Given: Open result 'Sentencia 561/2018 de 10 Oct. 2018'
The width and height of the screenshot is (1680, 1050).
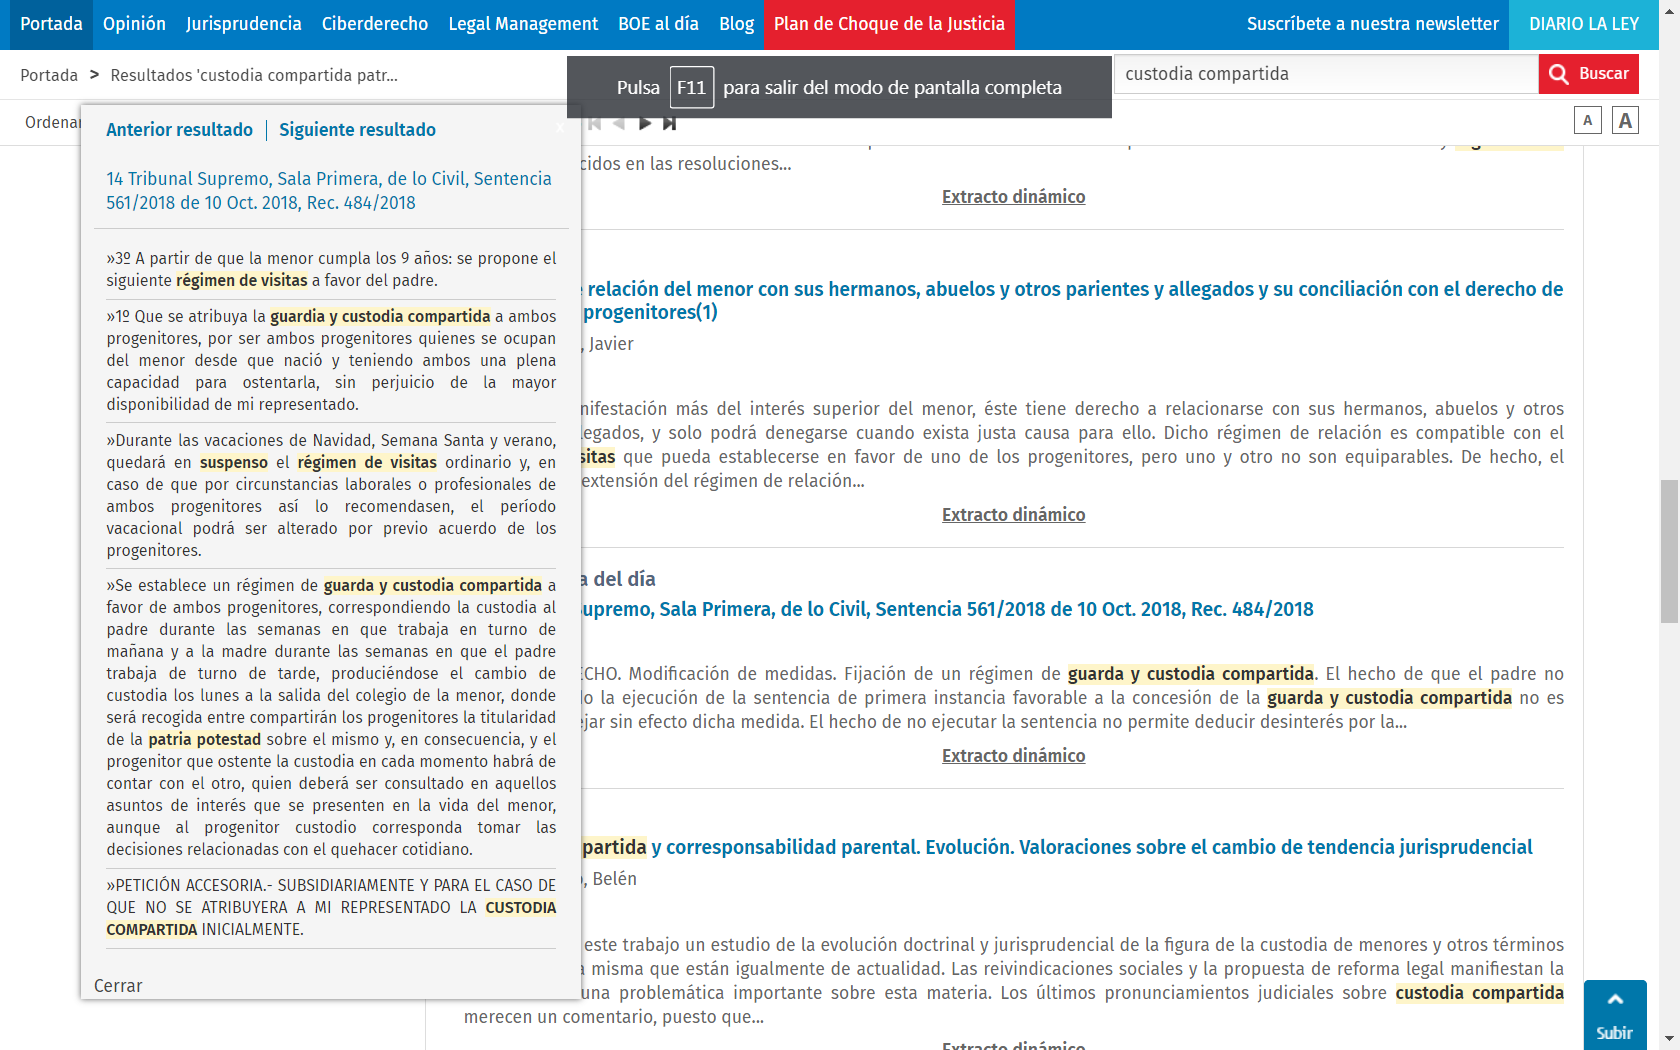Looking at the screenshot, I should coord(947,609).
